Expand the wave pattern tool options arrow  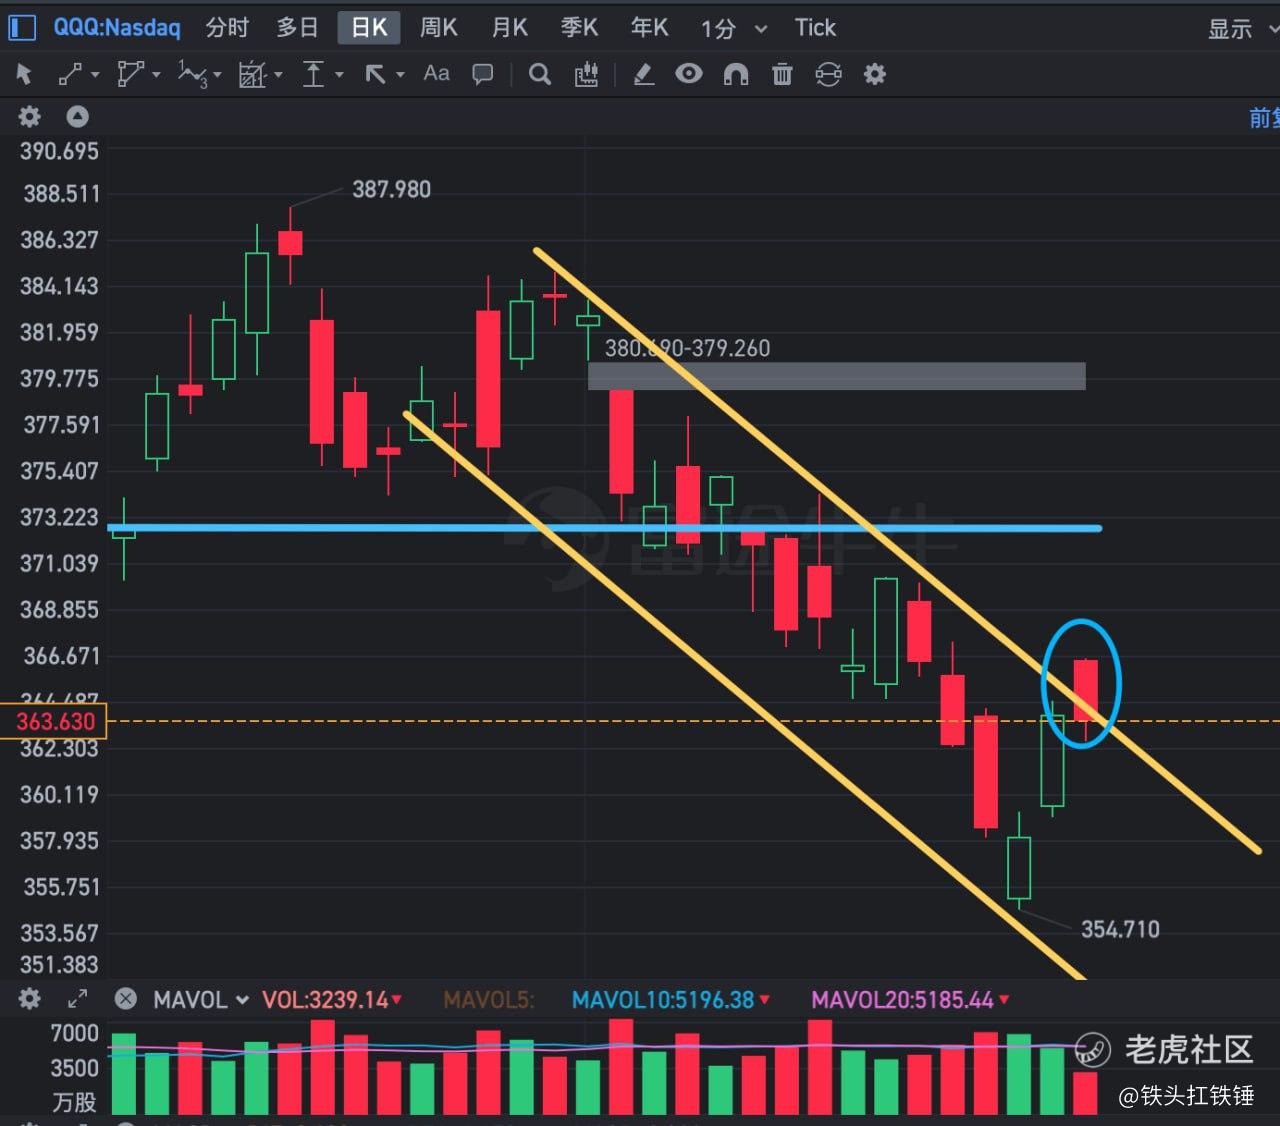(x=217, y=75)
